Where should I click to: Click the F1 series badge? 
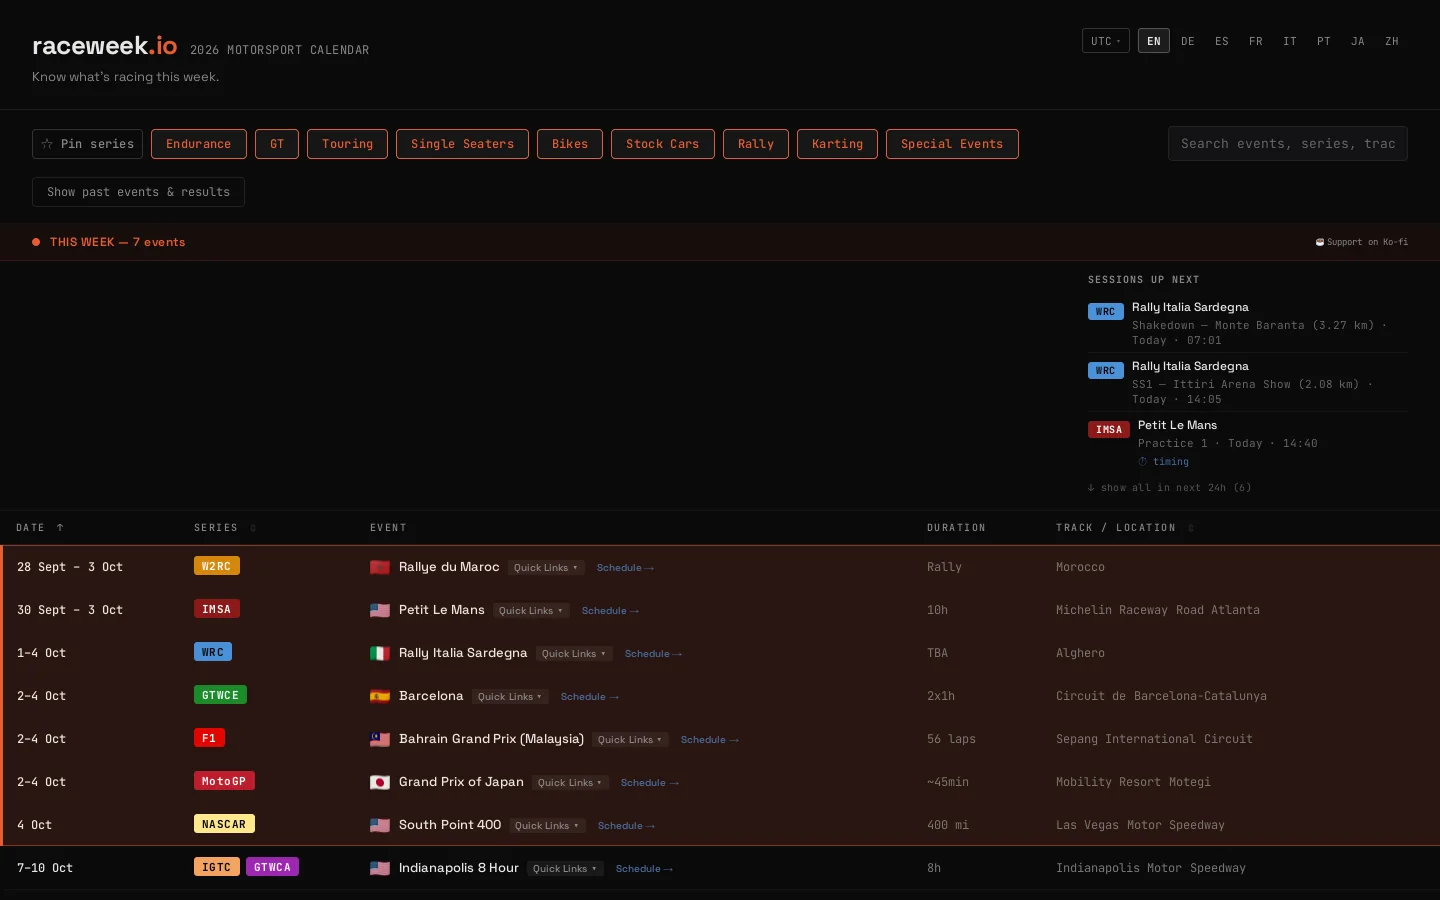(209, 738)
